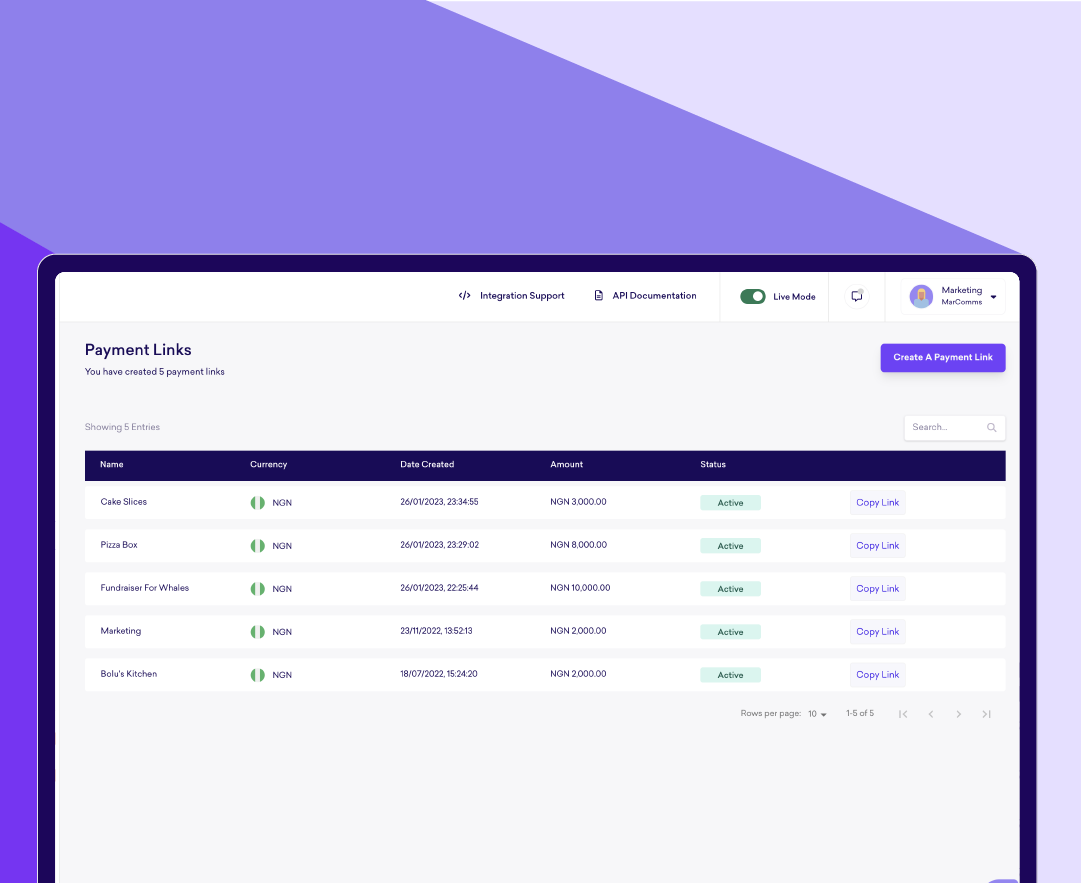Click the Showing 5 Entries text
1081x883 pixels.
coord(122,427)
